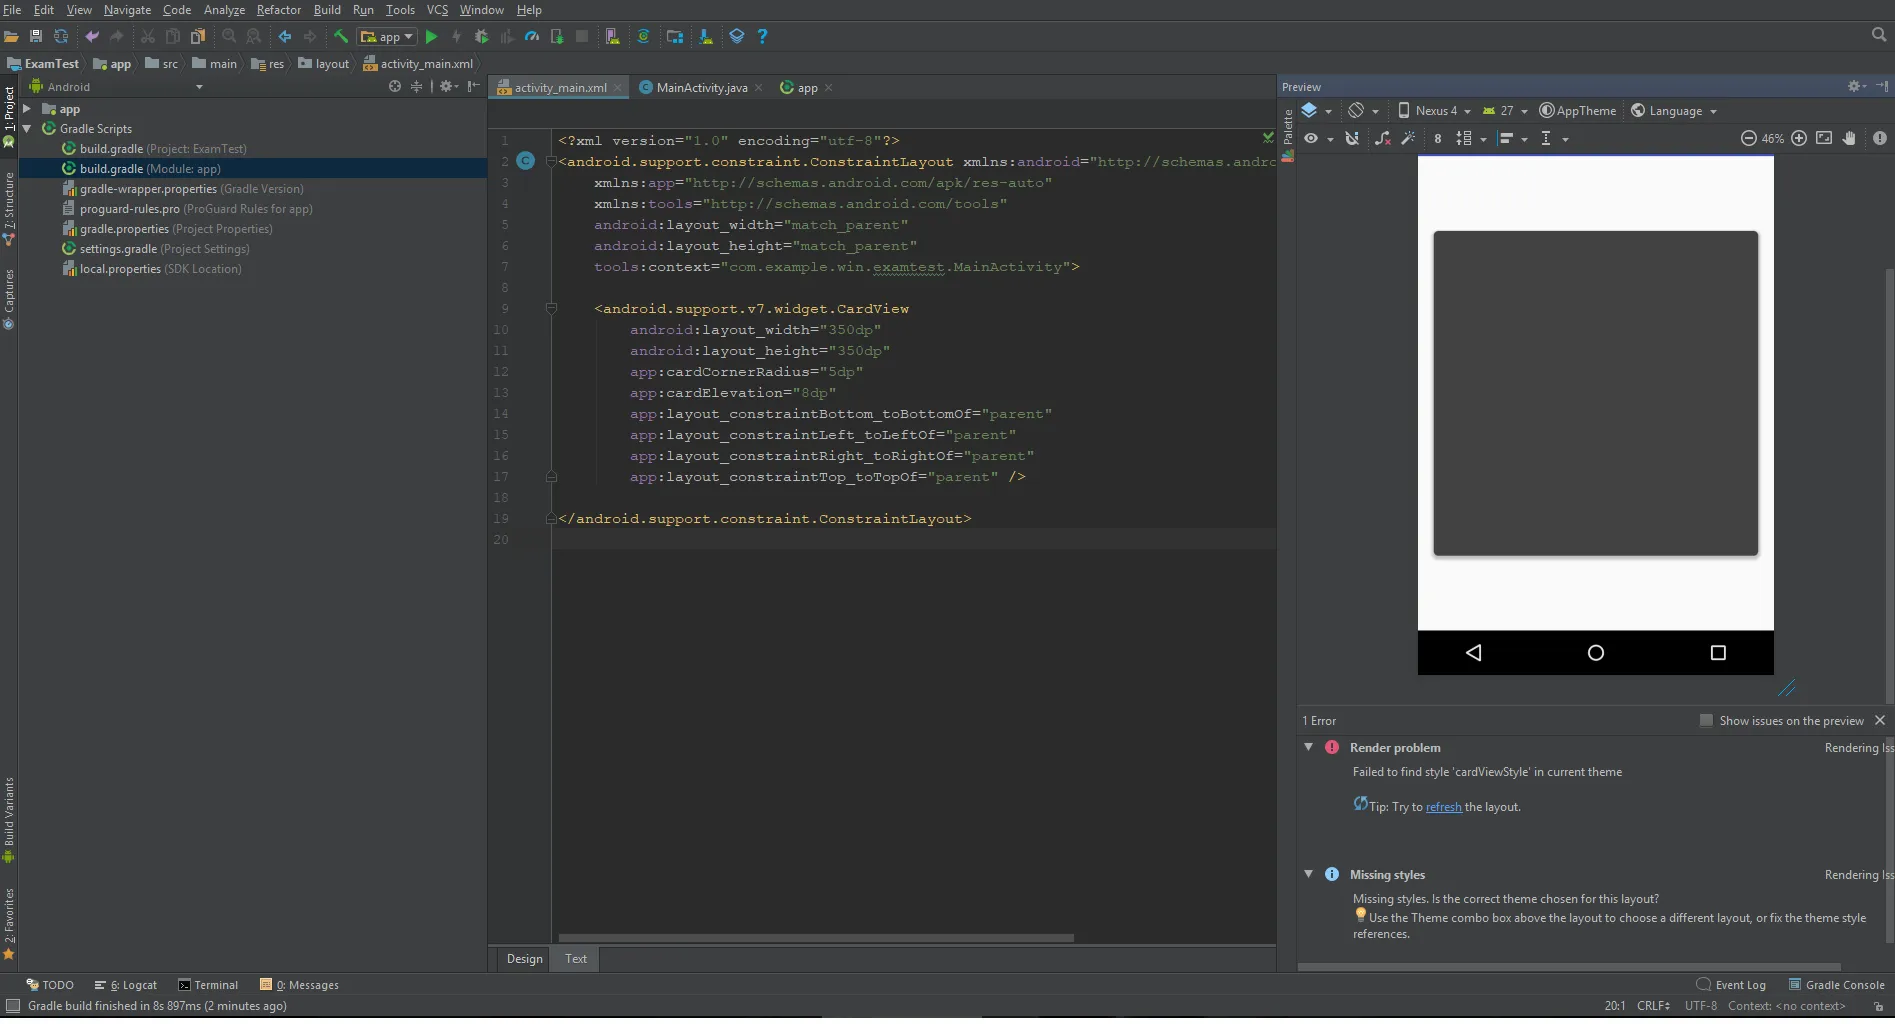Open the AVD Manager icon
1895x1024 pixels.
tap(613, 37)
